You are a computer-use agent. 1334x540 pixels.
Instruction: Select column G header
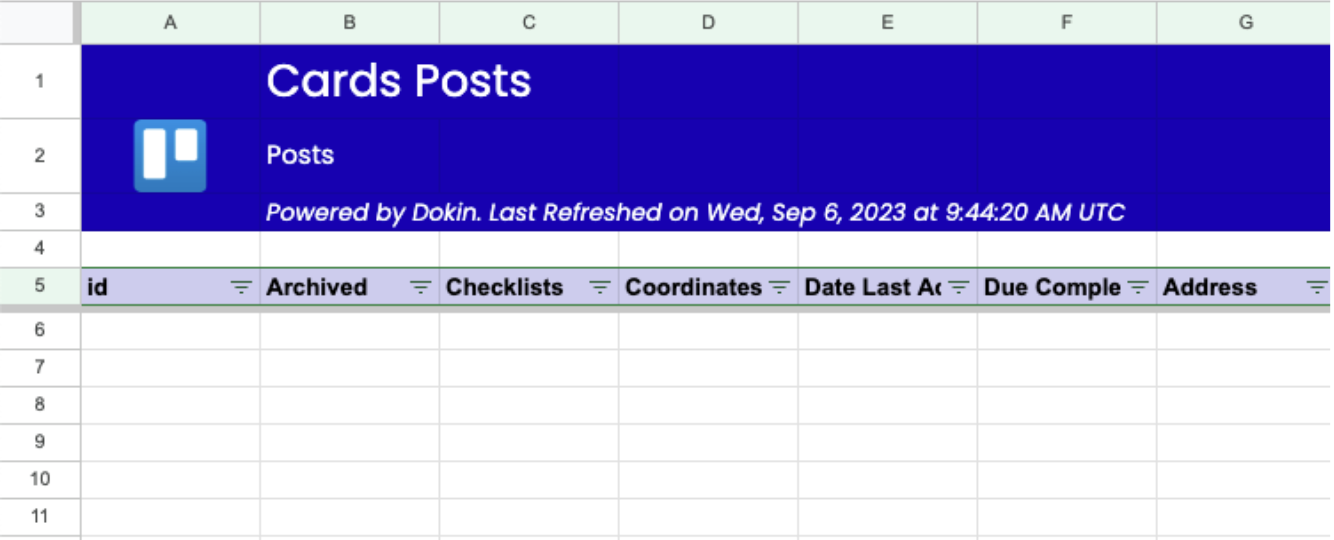pos(1245,22)
